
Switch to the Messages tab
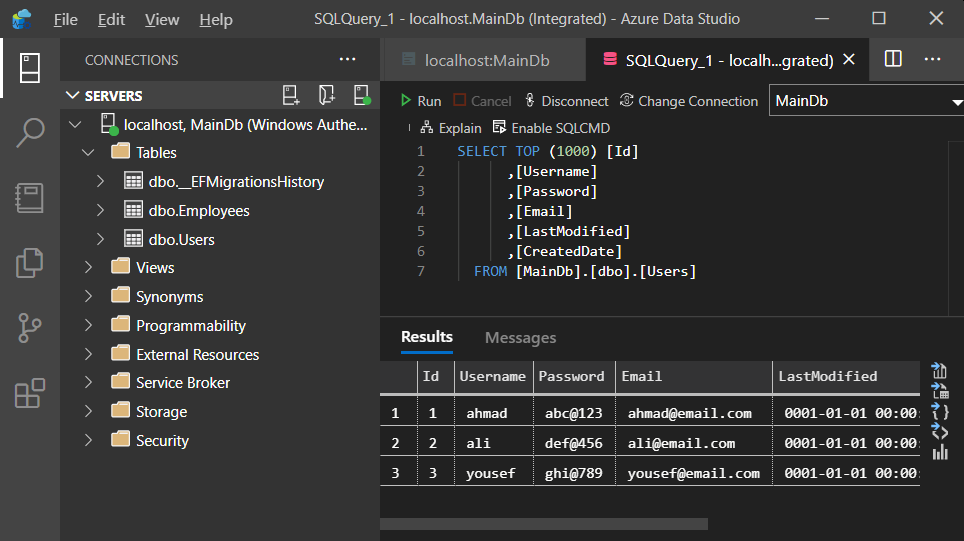pyautogui.click(x=520, y=338)
